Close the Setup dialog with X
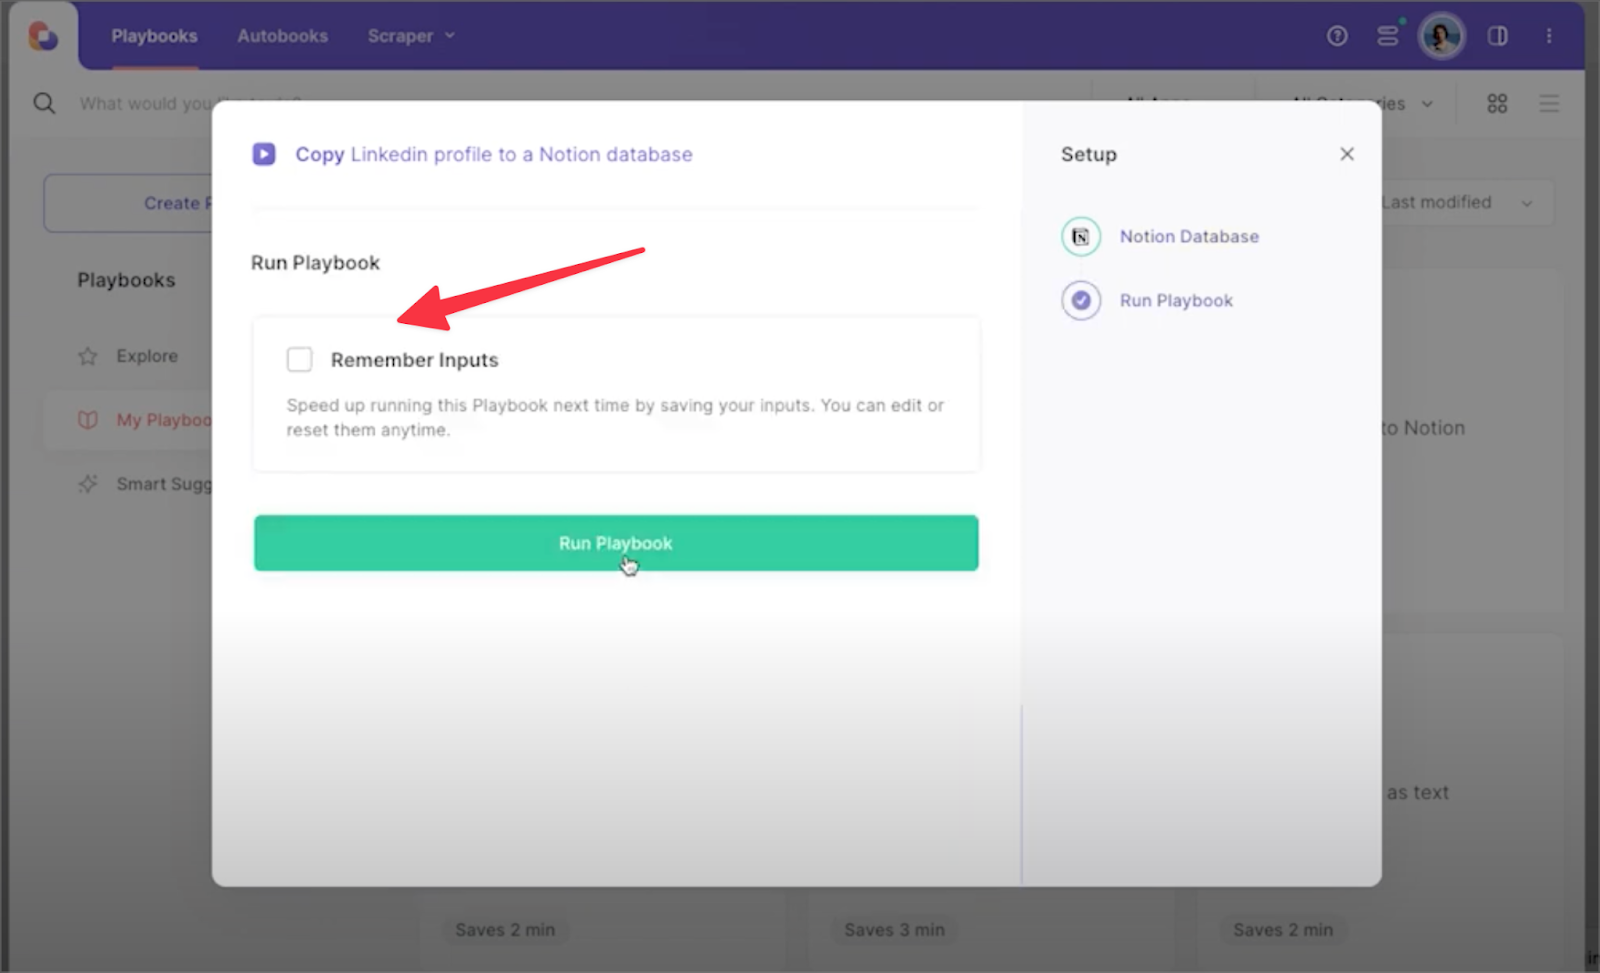The width and height of the screenshot is (1600, 973). point(1347,154)
